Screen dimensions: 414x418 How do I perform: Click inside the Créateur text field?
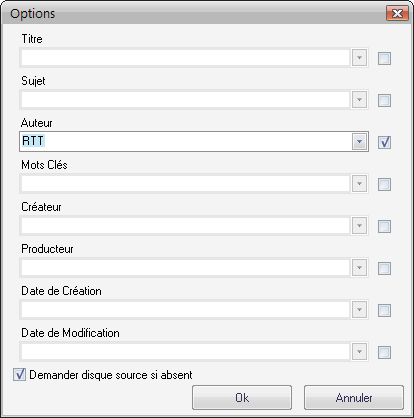185,226
